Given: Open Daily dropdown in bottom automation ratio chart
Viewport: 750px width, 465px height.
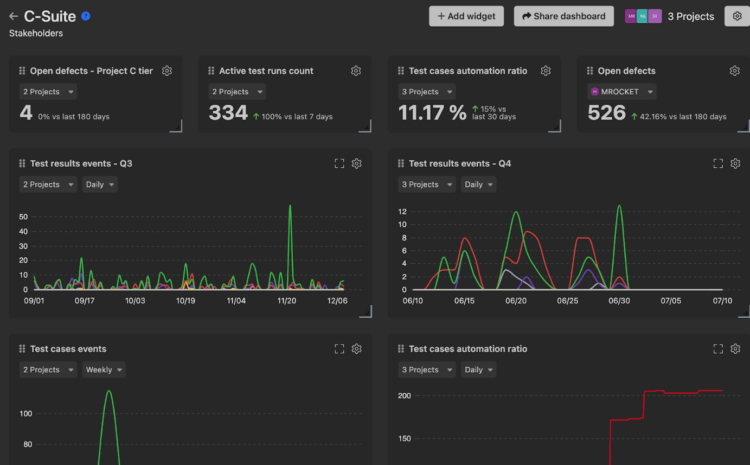Looking at the screenshot, I should click(x=479, y=369).
